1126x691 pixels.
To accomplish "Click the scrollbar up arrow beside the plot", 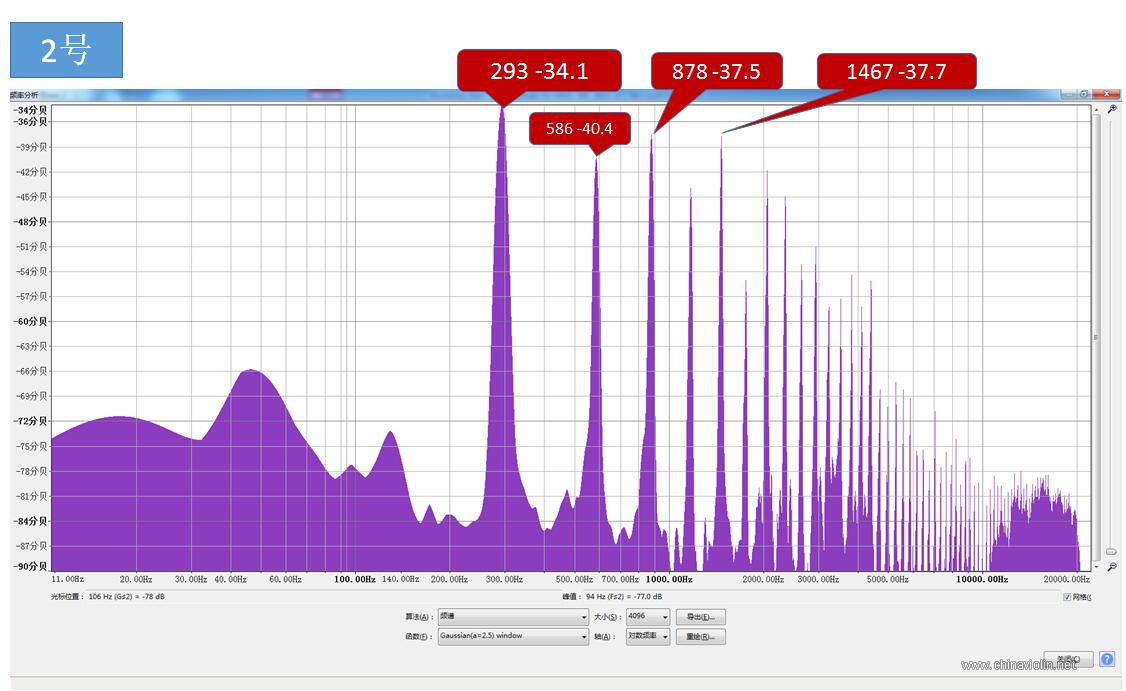I will 1096,109.
